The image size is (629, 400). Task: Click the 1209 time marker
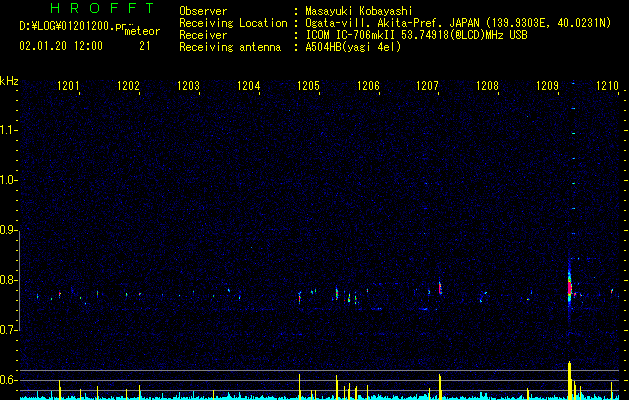[x=548, y=86]
